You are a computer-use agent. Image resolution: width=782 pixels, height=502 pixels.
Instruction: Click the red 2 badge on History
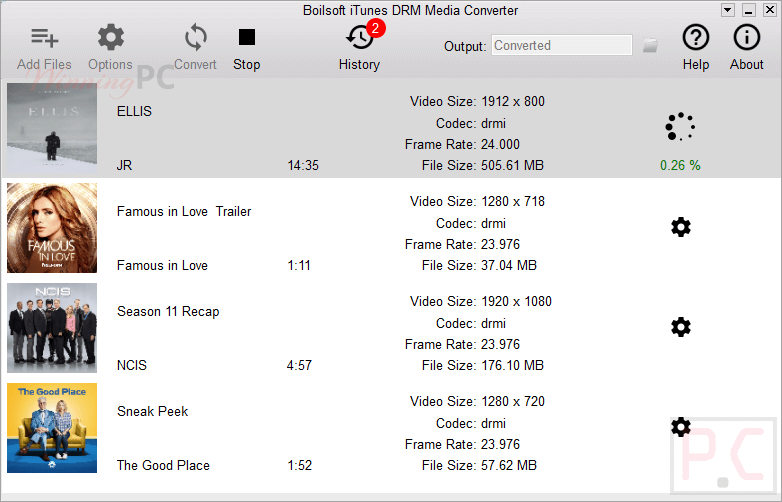point(376,28)
